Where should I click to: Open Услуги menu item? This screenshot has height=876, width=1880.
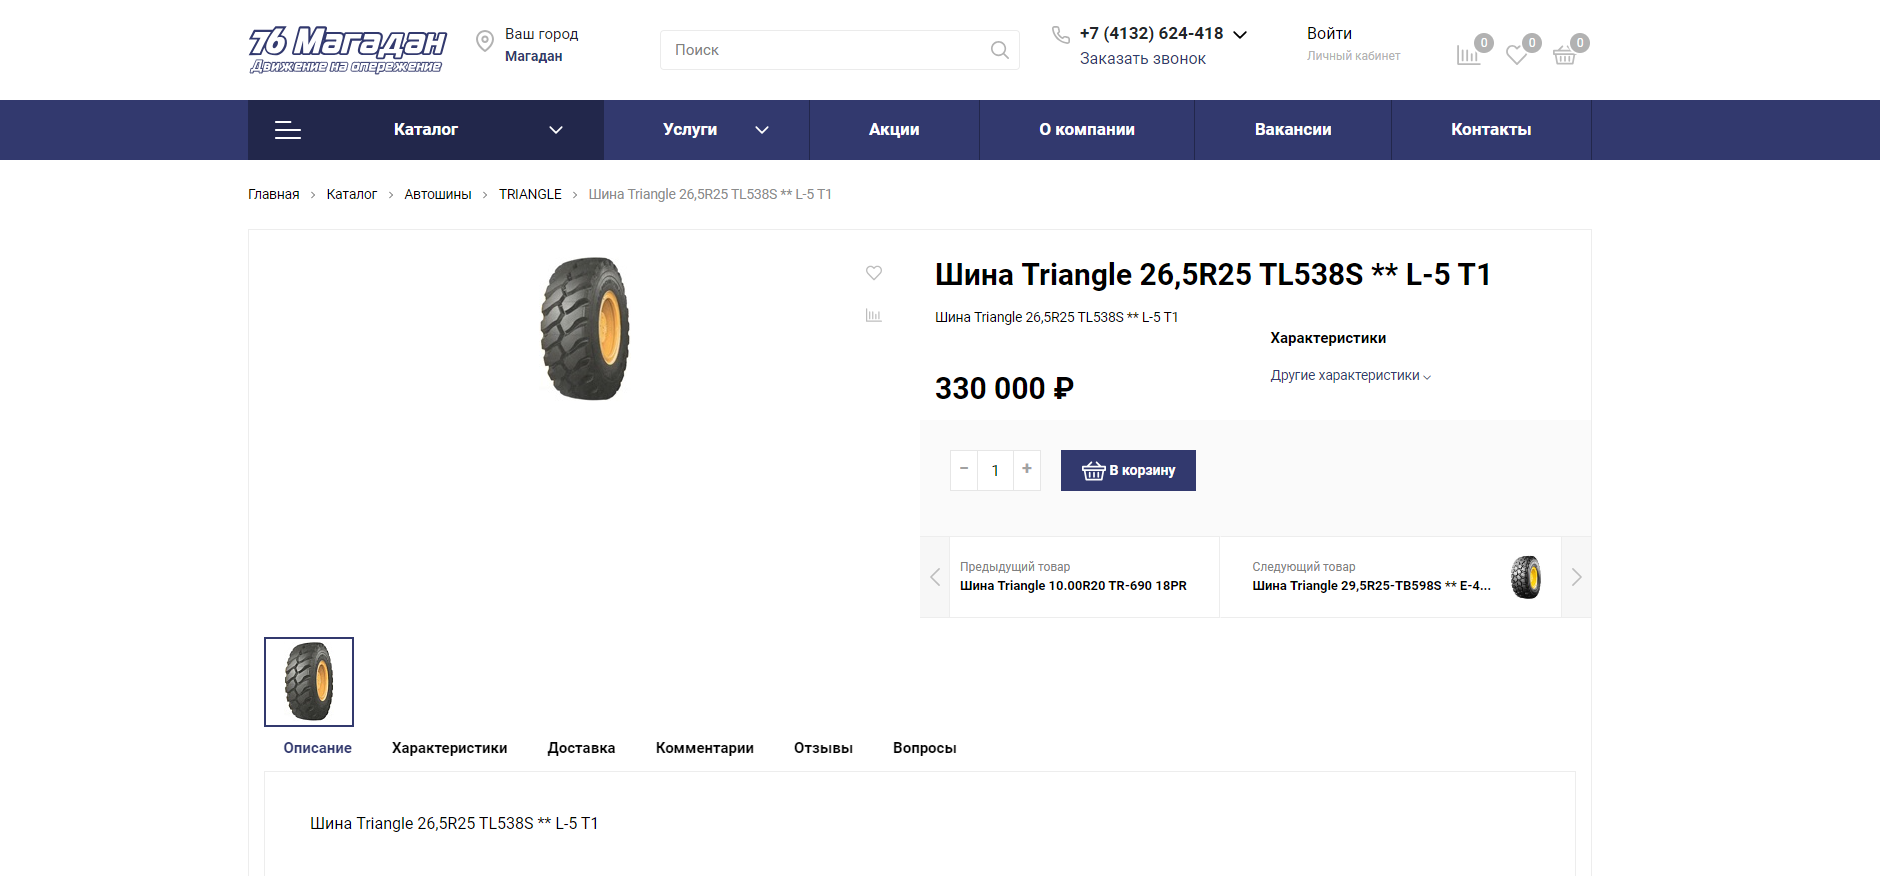(690, 130)
